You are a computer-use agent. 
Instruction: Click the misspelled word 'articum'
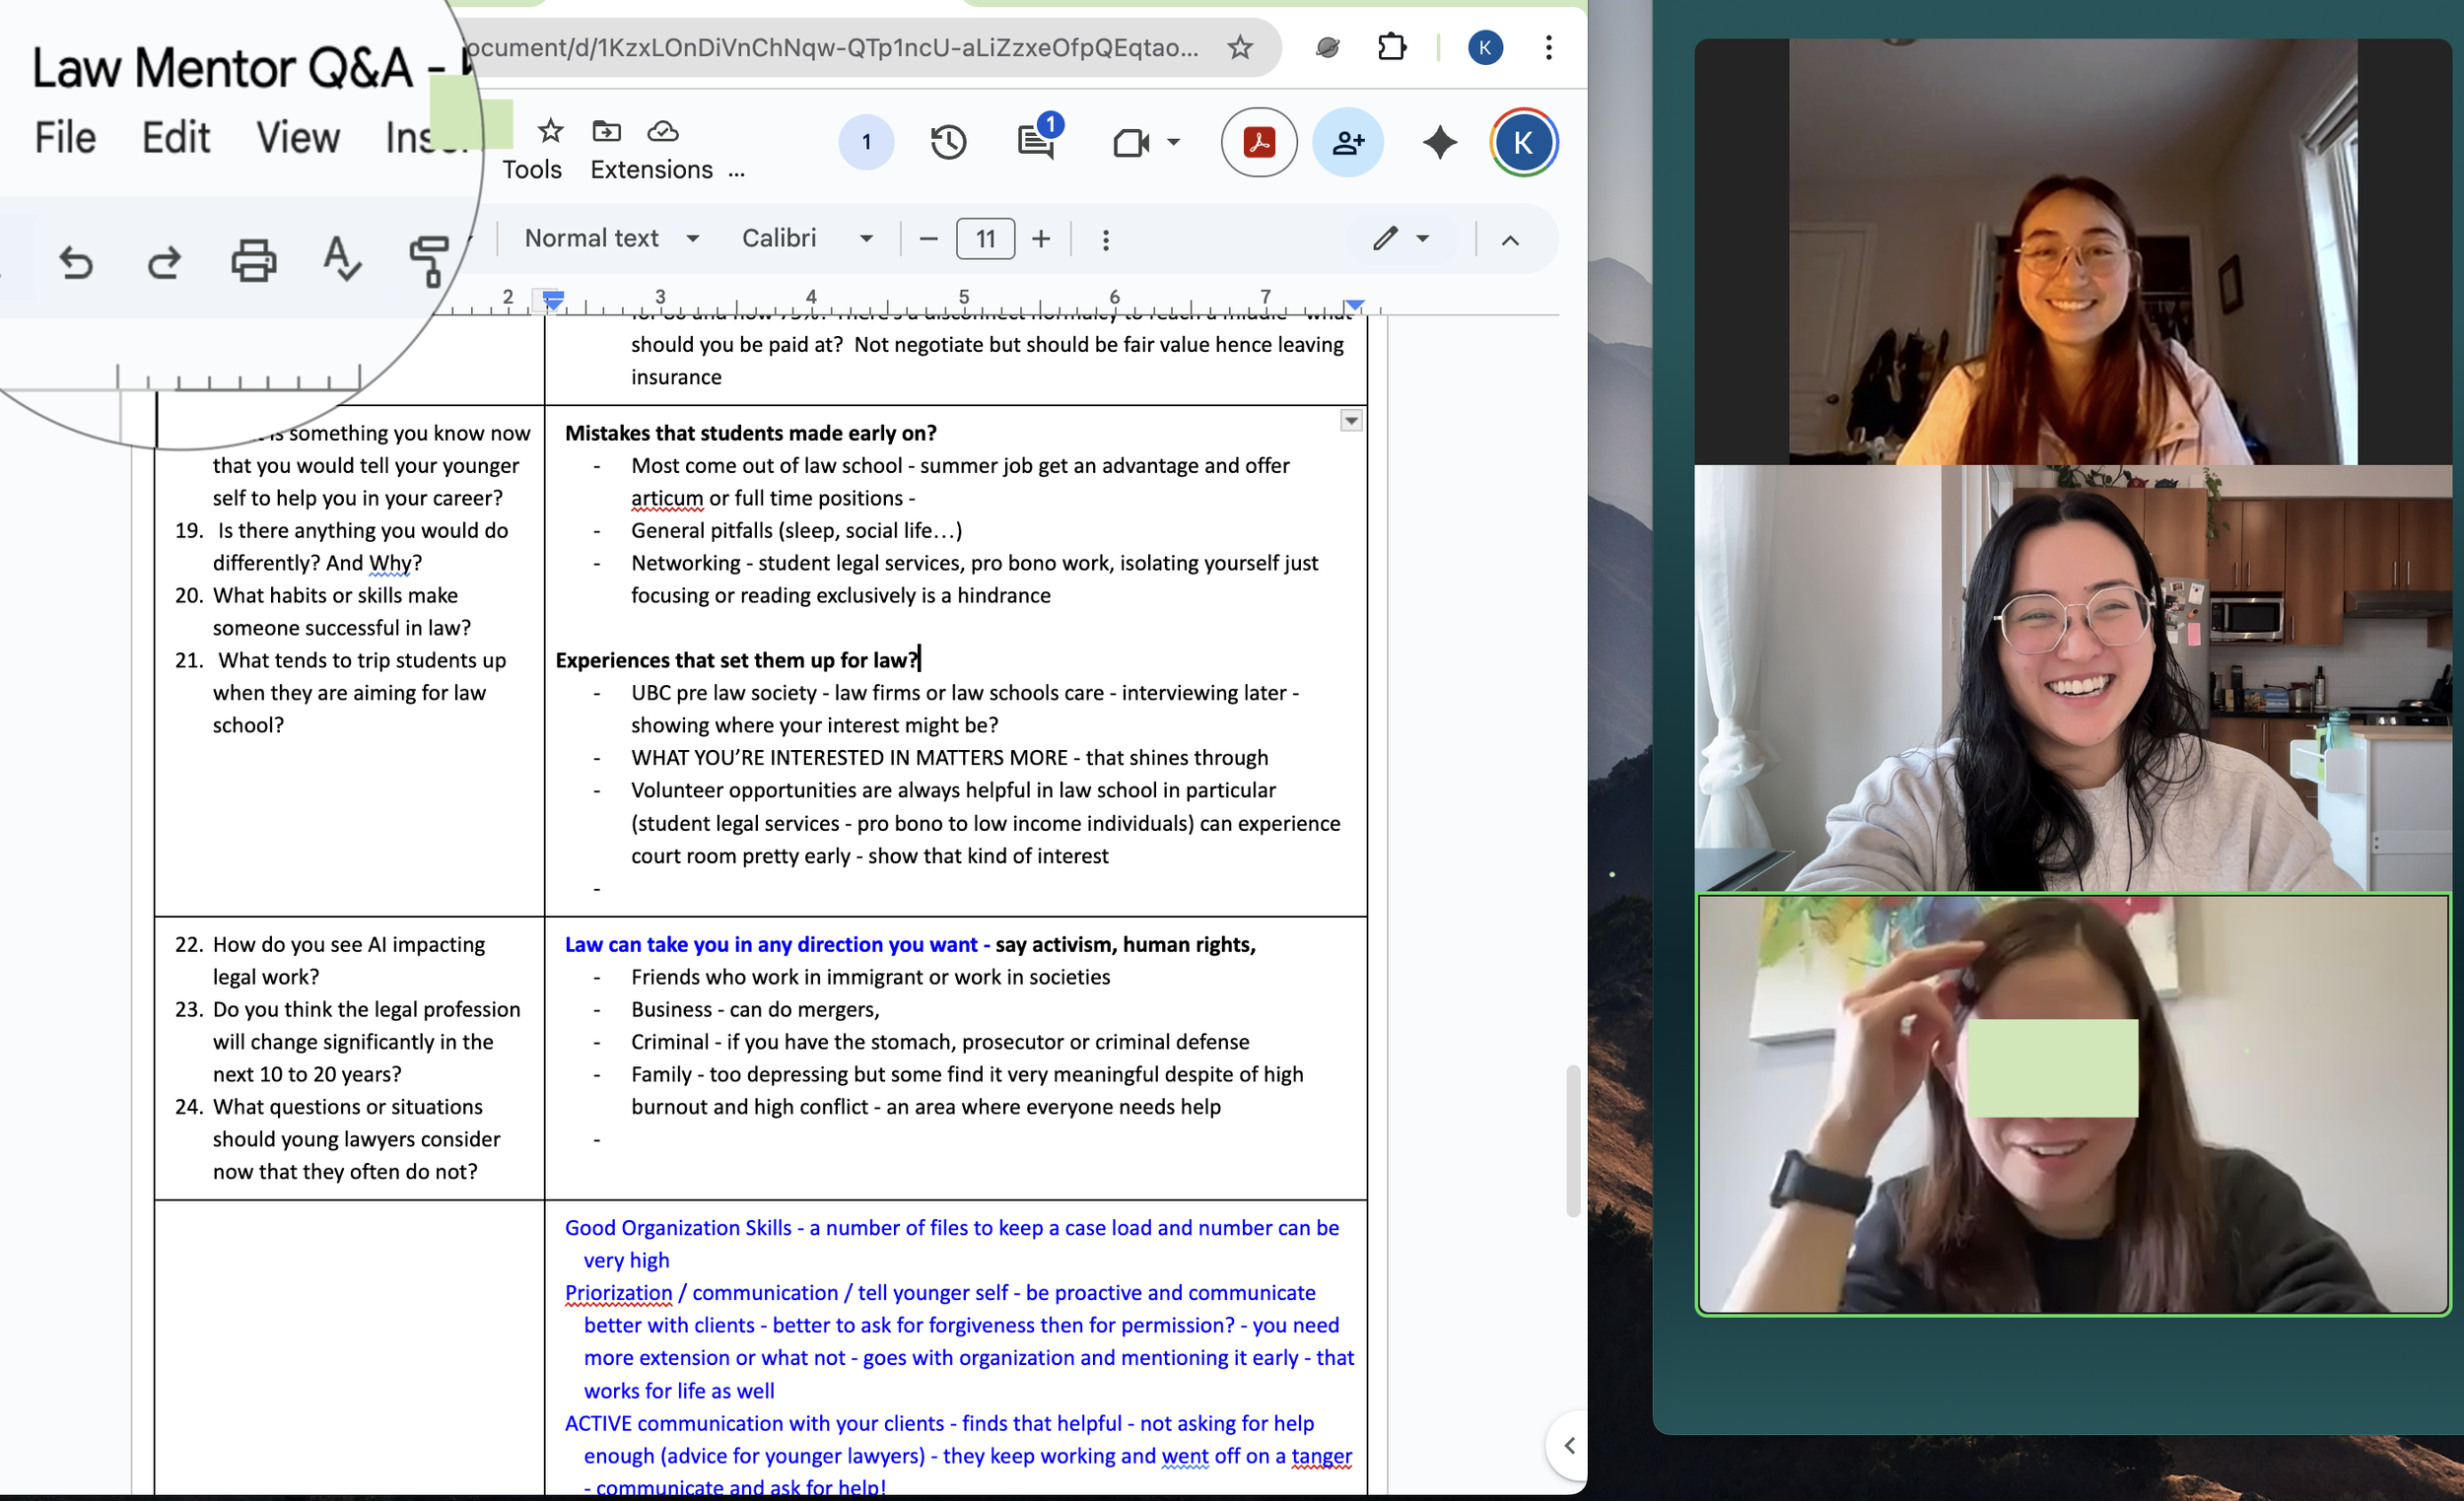point(666,498)
